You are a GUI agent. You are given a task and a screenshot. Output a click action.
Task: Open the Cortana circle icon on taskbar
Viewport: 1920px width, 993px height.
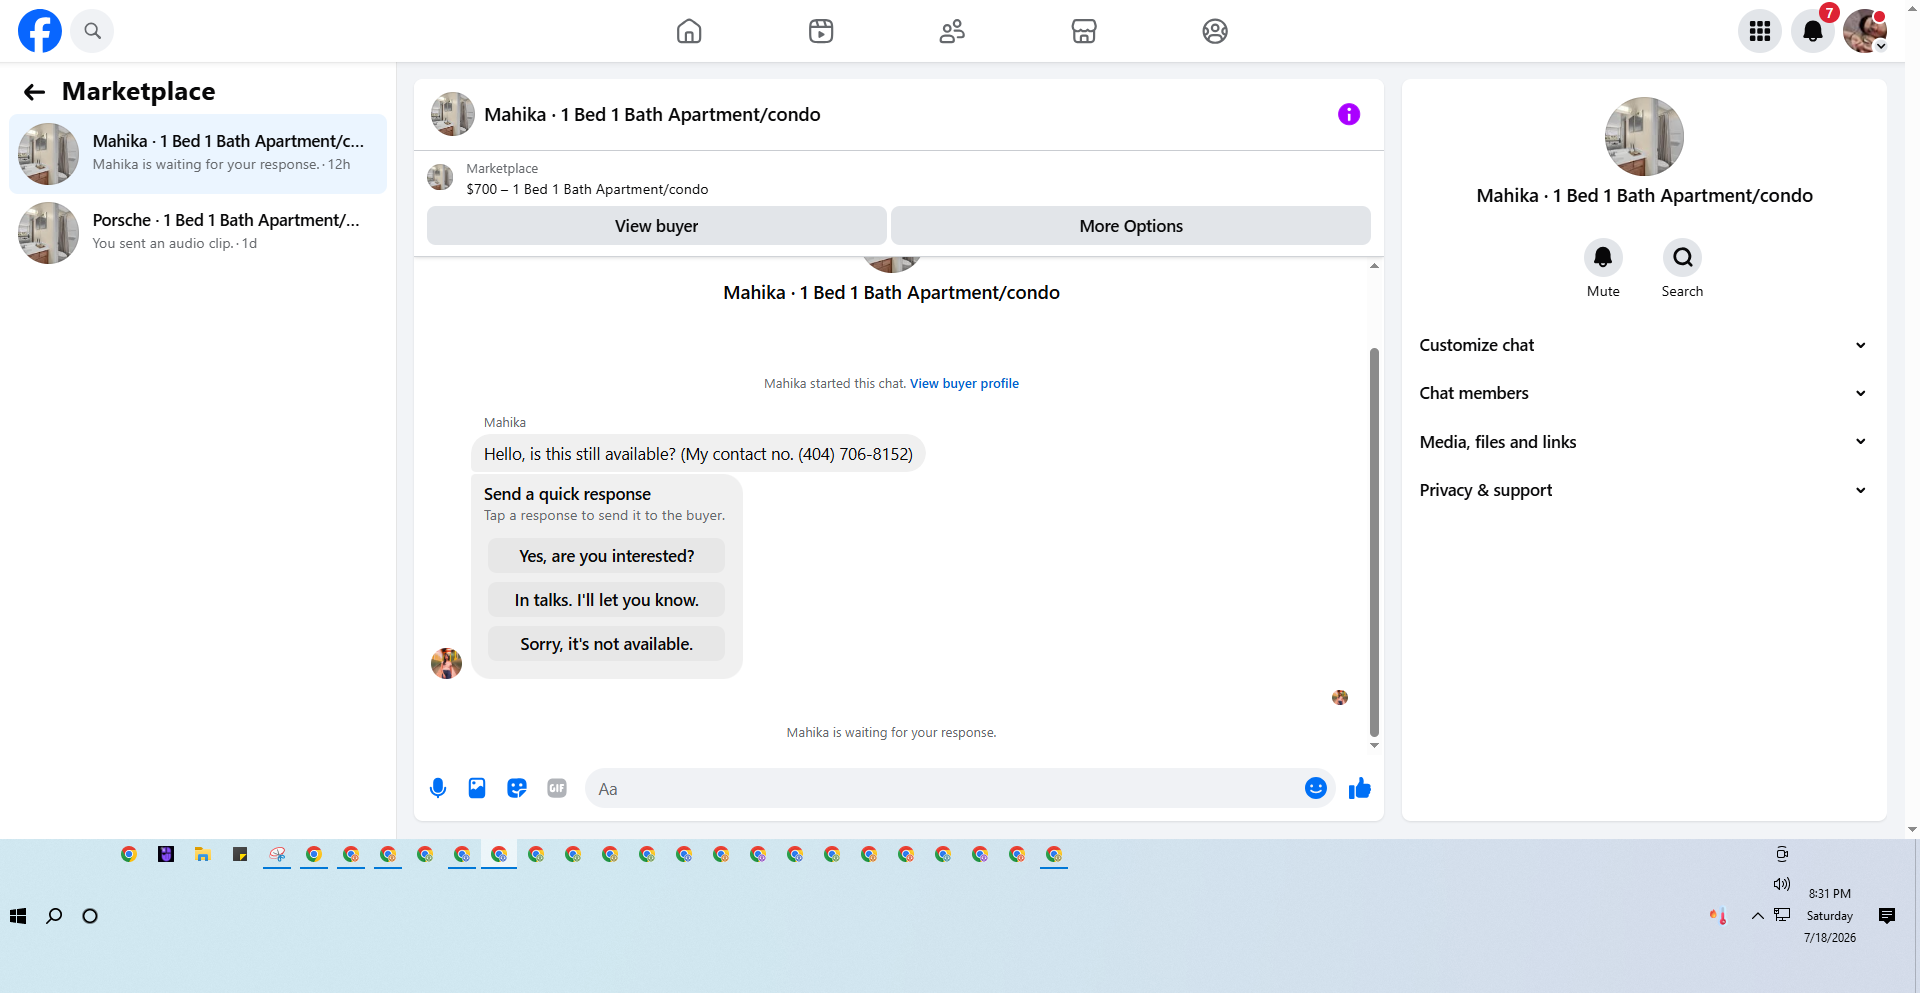point(90,916)
